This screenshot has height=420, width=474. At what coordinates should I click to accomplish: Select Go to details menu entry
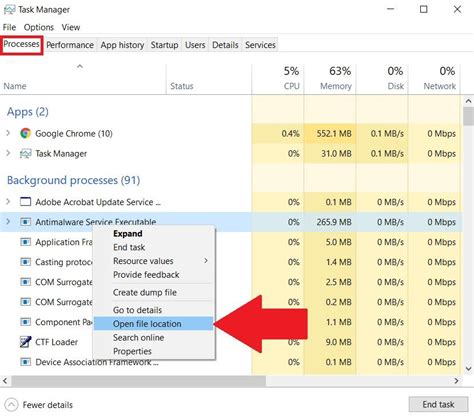(x=137, y=310)
